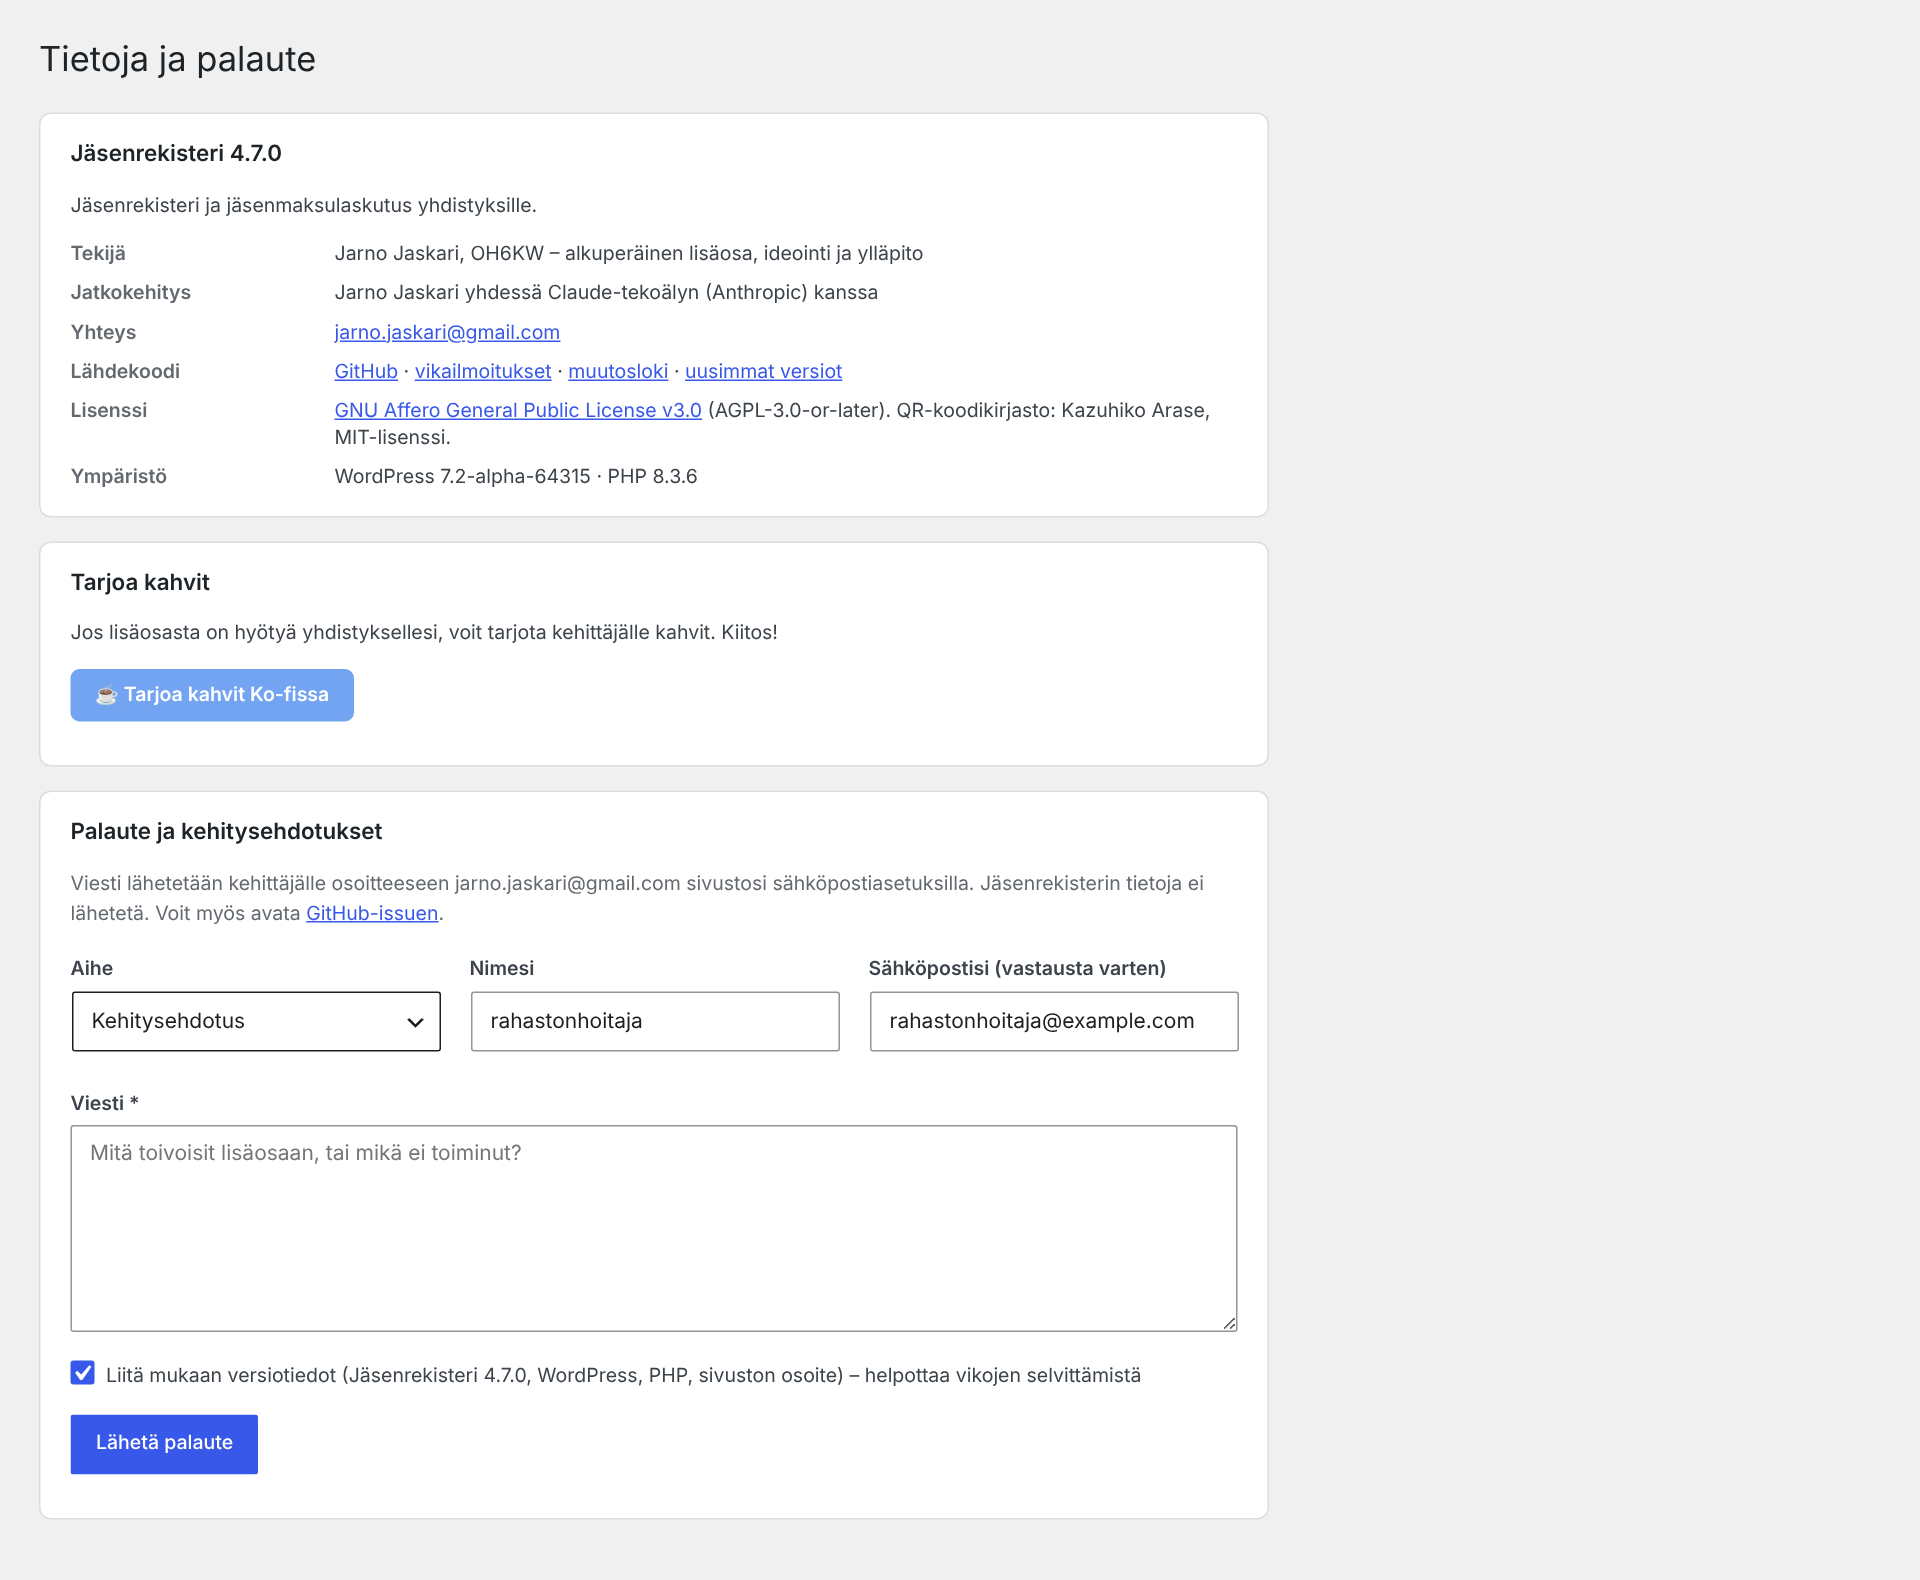1920x1580 pixels.
Task: Open the jarno.jaskari@gmail.com email link
Action: (447, 332)
